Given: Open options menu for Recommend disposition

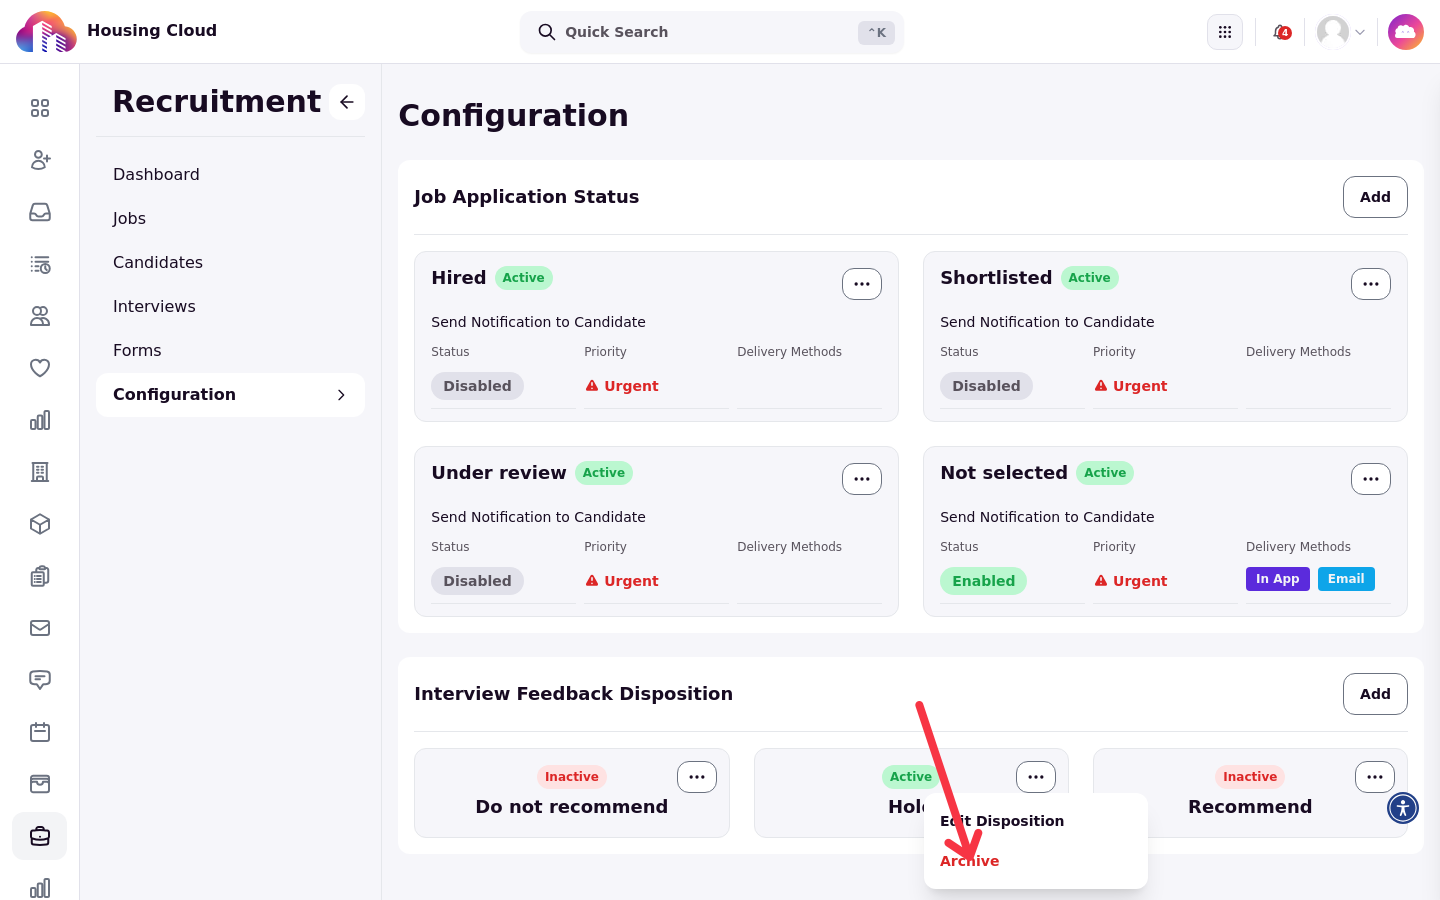Looking at the screenshot, I should 1375,777.
